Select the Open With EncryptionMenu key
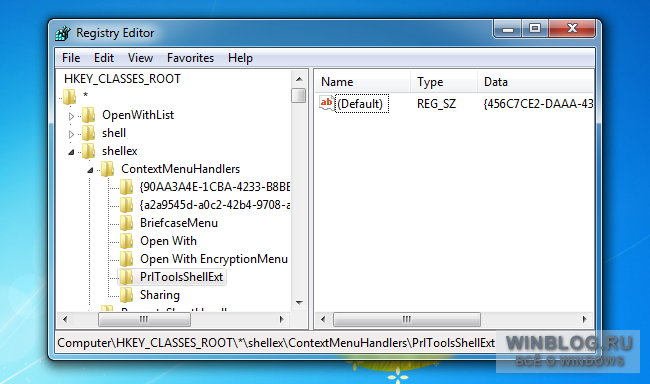650x384 pixels. point(214,259)
